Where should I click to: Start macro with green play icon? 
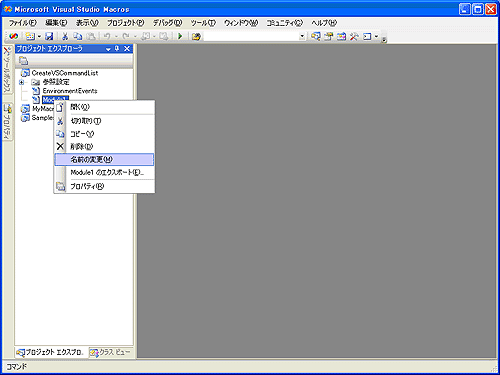coord(180,36)
